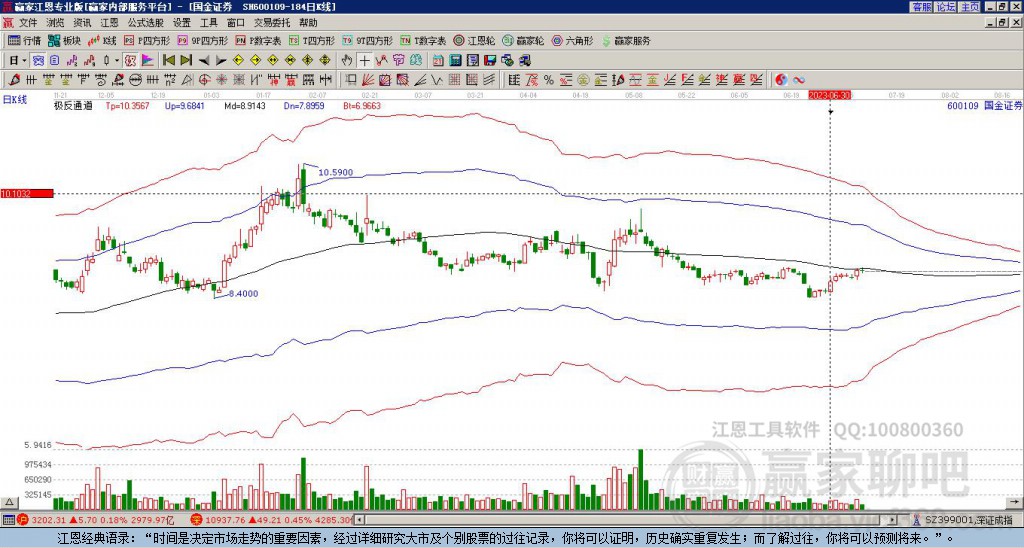Open the calendar 21 icon
Screen dimensions: 1024x548
pyautogui.click(x=438, y=61)
